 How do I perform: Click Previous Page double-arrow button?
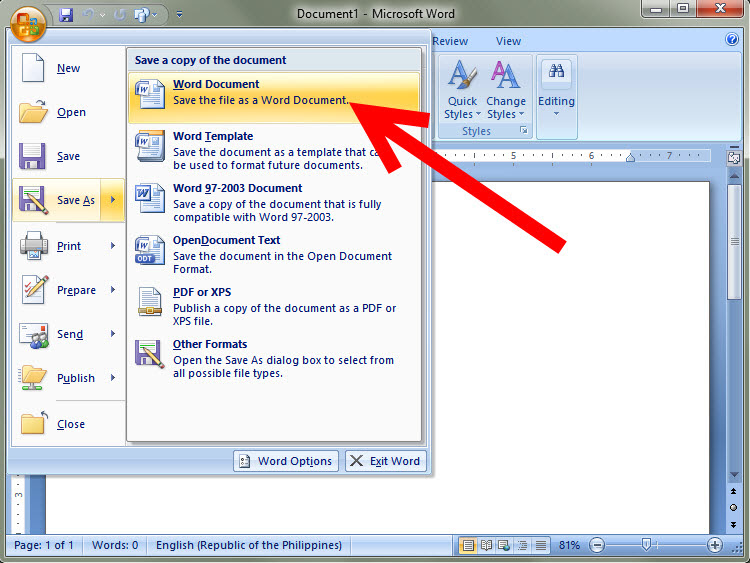click(734, 491)
